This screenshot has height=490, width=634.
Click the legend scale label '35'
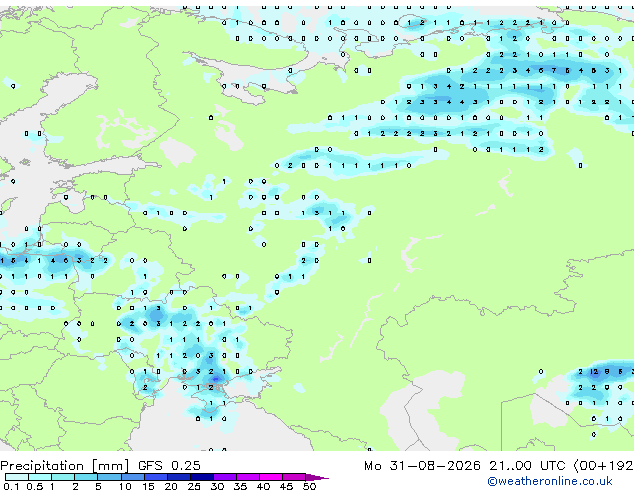click(240, 486)
